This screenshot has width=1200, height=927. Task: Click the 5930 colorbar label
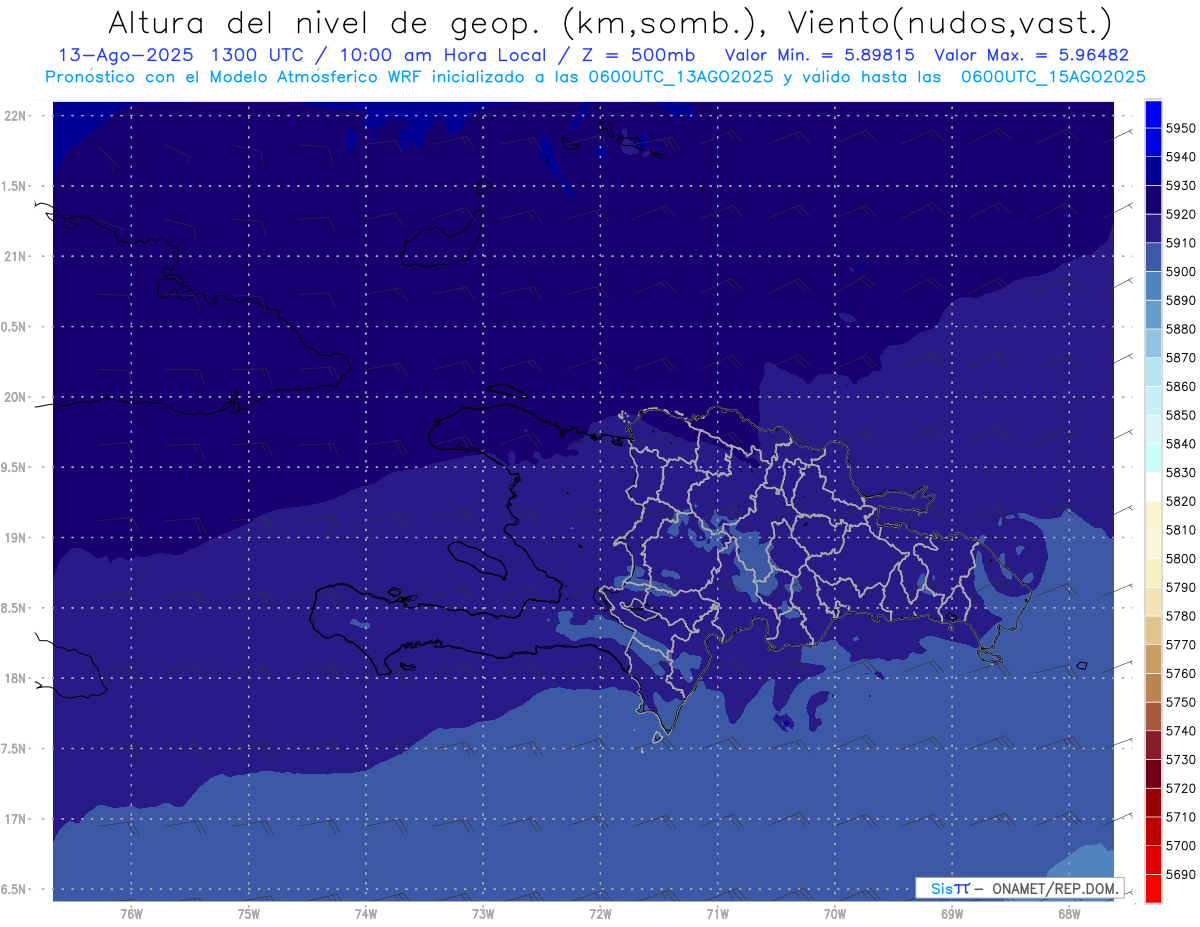click(1180, 185)
